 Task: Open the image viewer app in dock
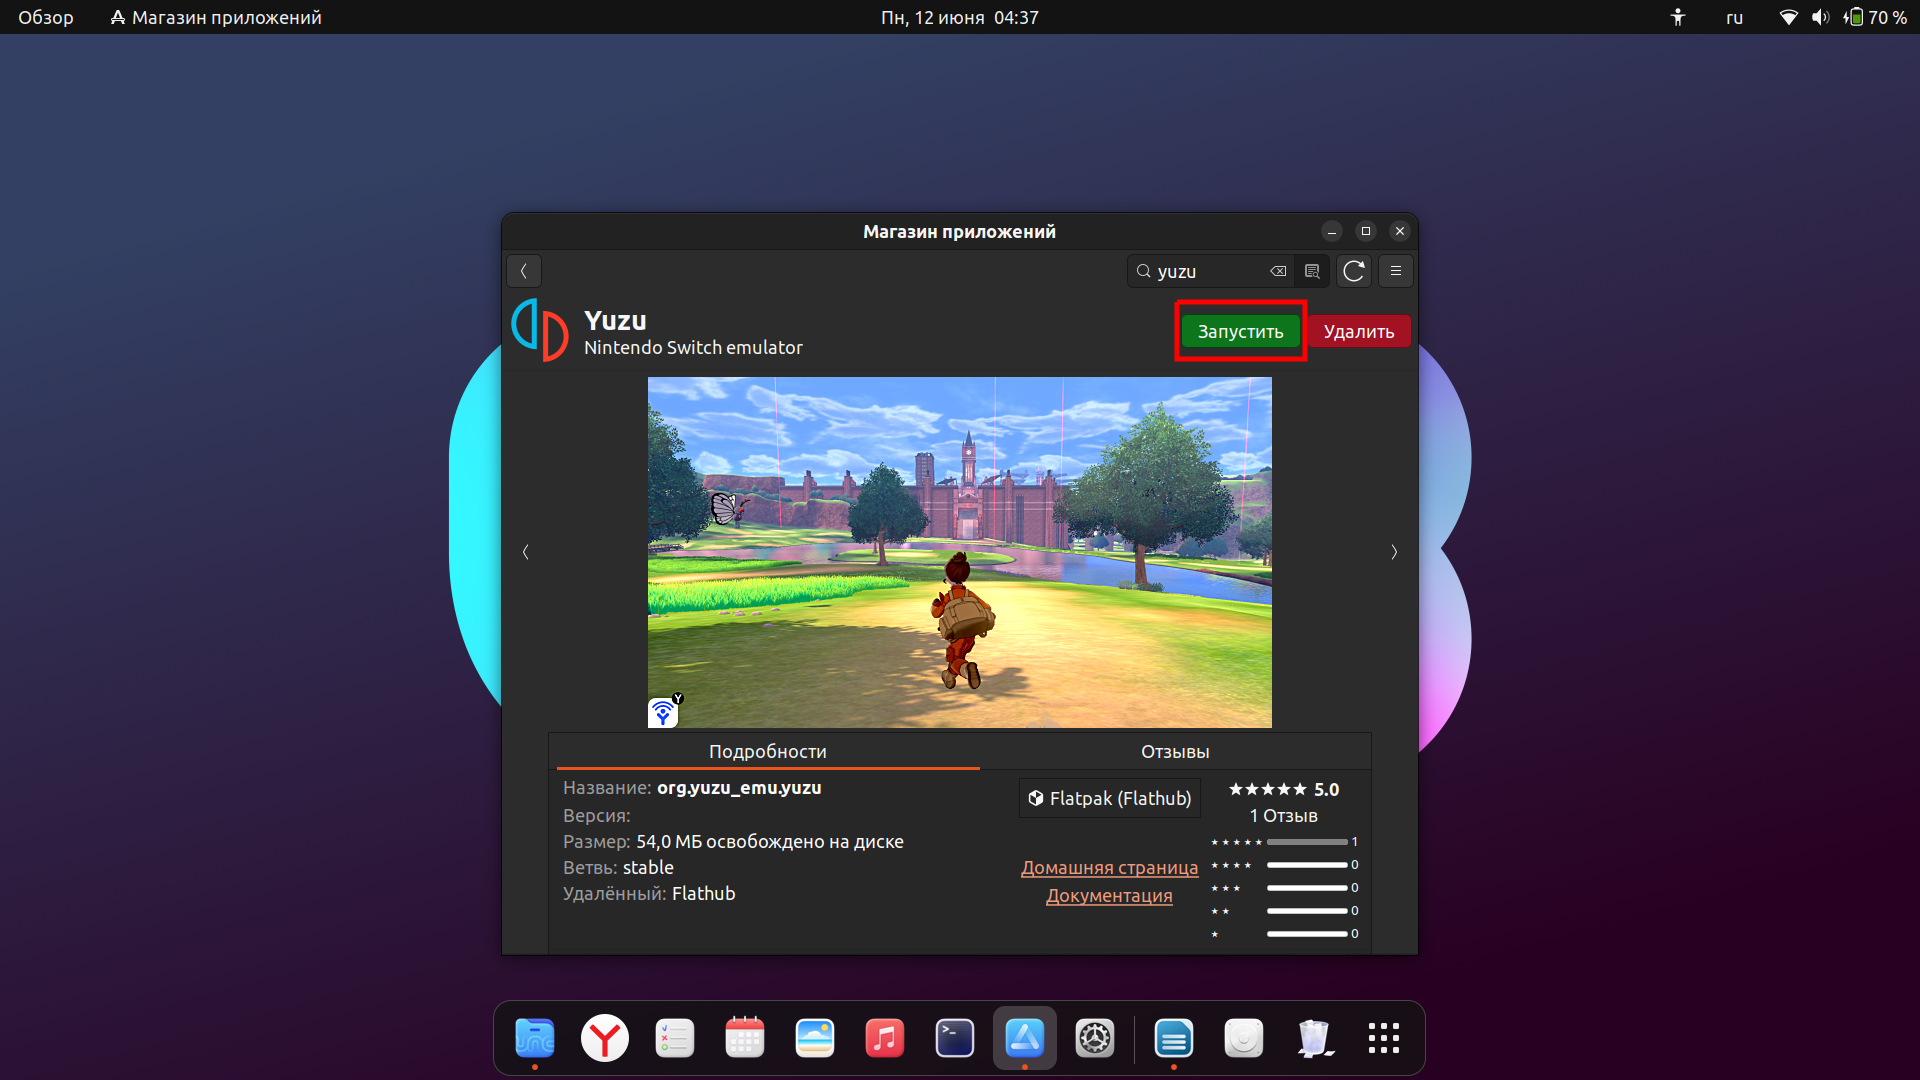[x=815, y=1038]
